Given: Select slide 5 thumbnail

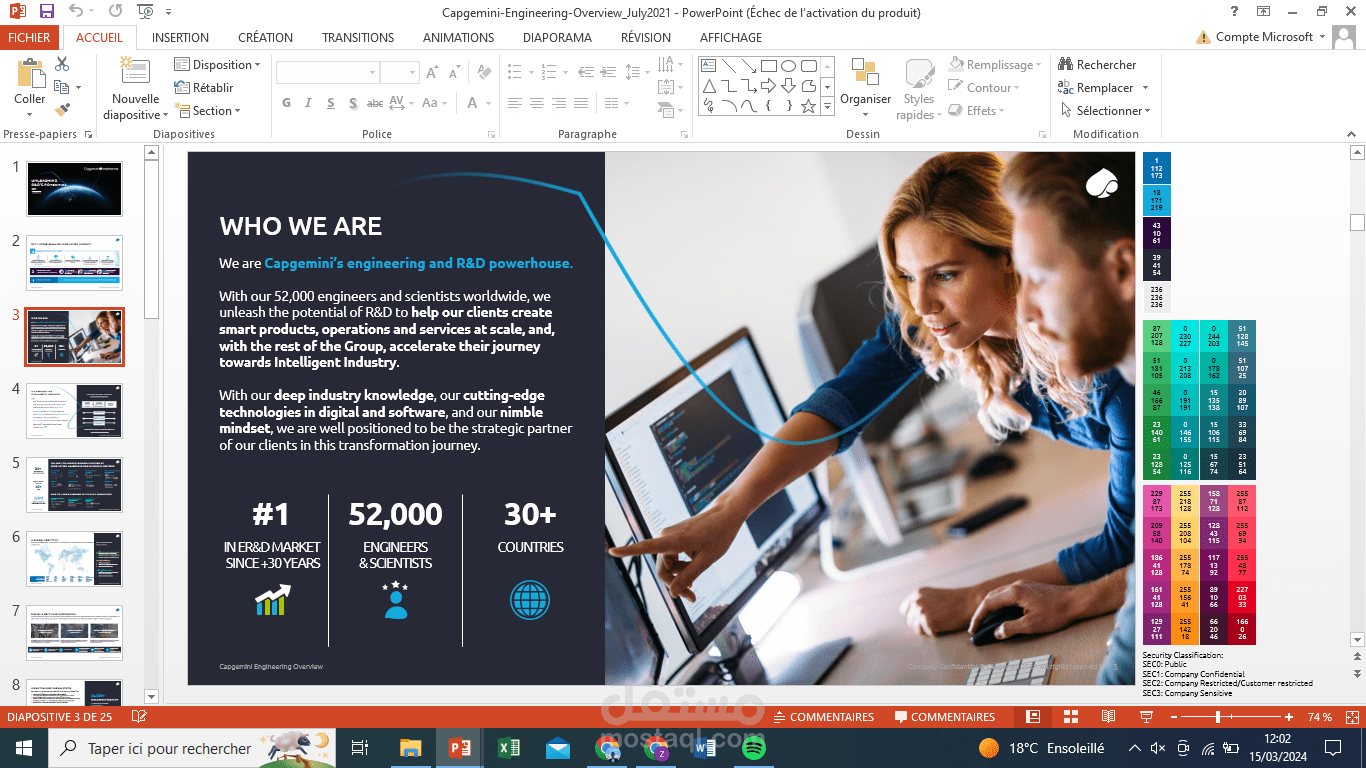Looking at the screenshot, I should (75, 484).
